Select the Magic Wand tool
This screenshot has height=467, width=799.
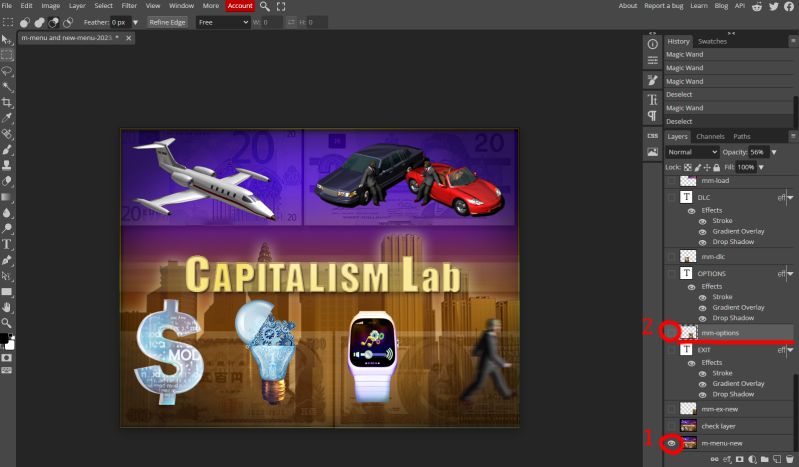pos(7,87)
